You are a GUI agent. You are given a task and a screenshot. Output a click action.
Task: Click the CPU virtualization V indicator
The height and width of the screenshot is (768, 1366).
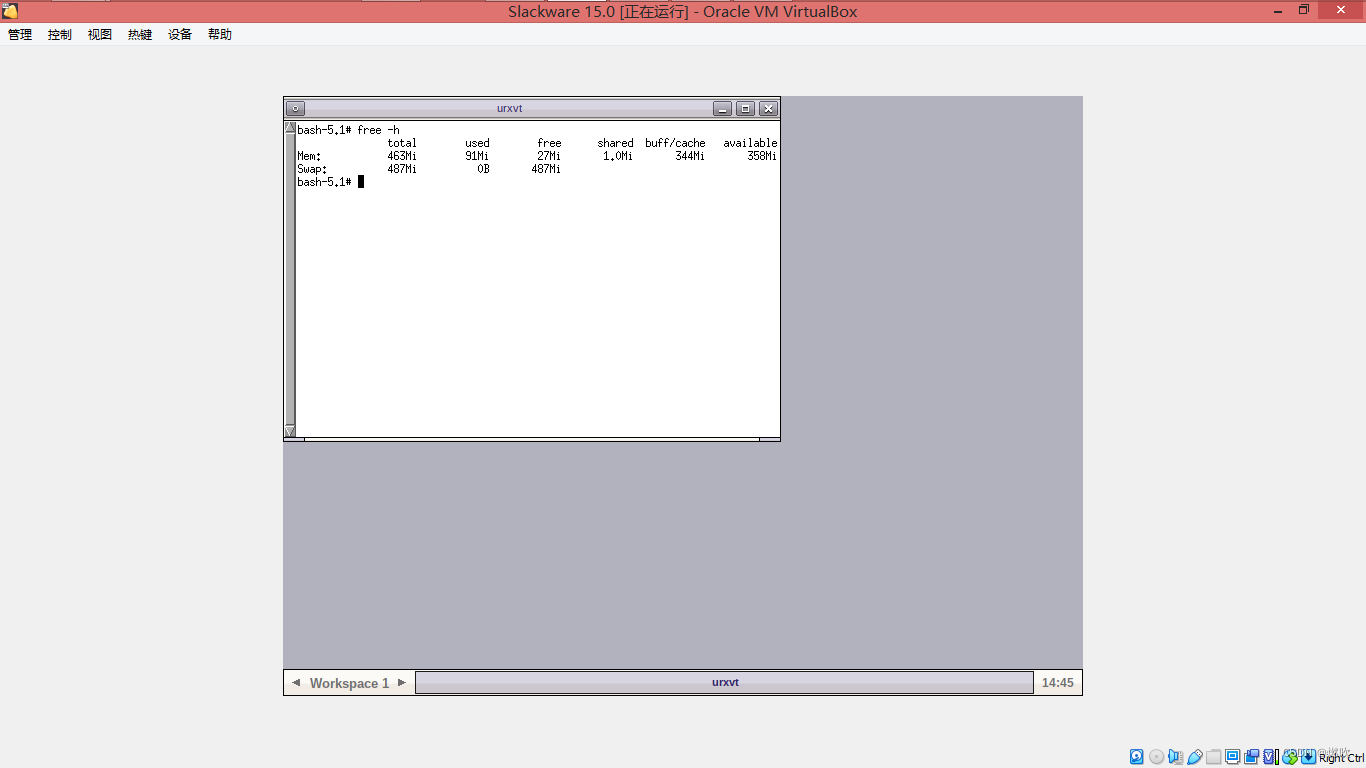pos(1269,757)
